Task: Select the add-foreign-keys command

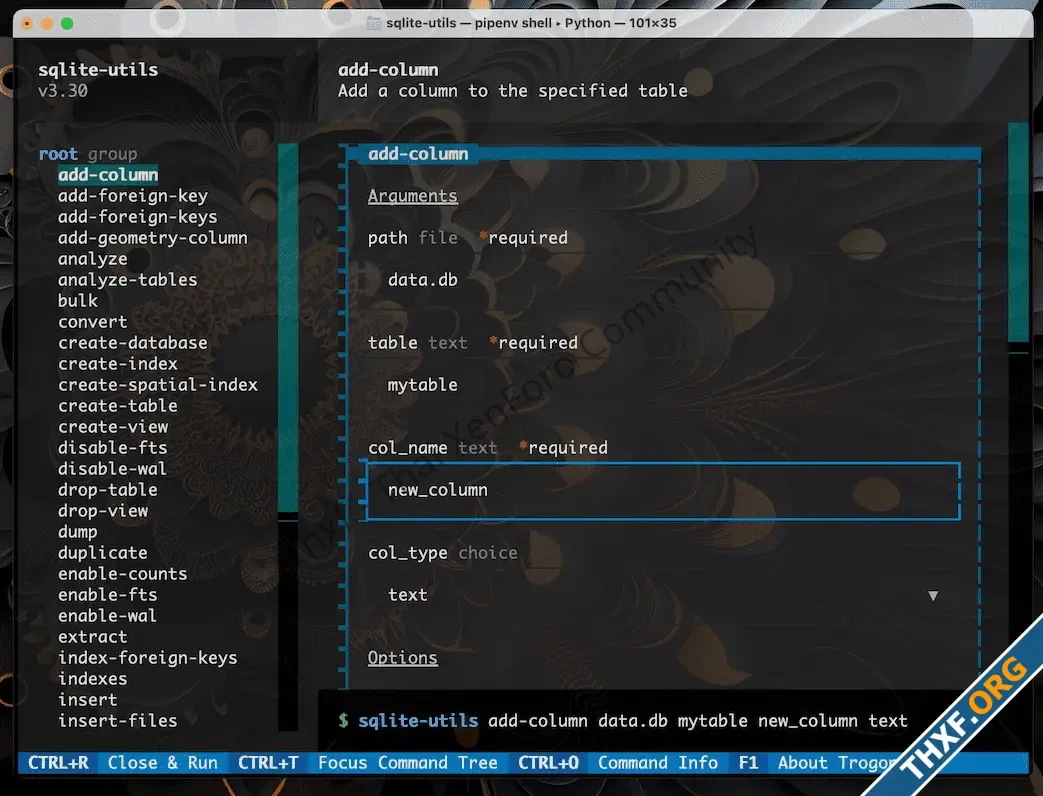Action: click(138, 217)
